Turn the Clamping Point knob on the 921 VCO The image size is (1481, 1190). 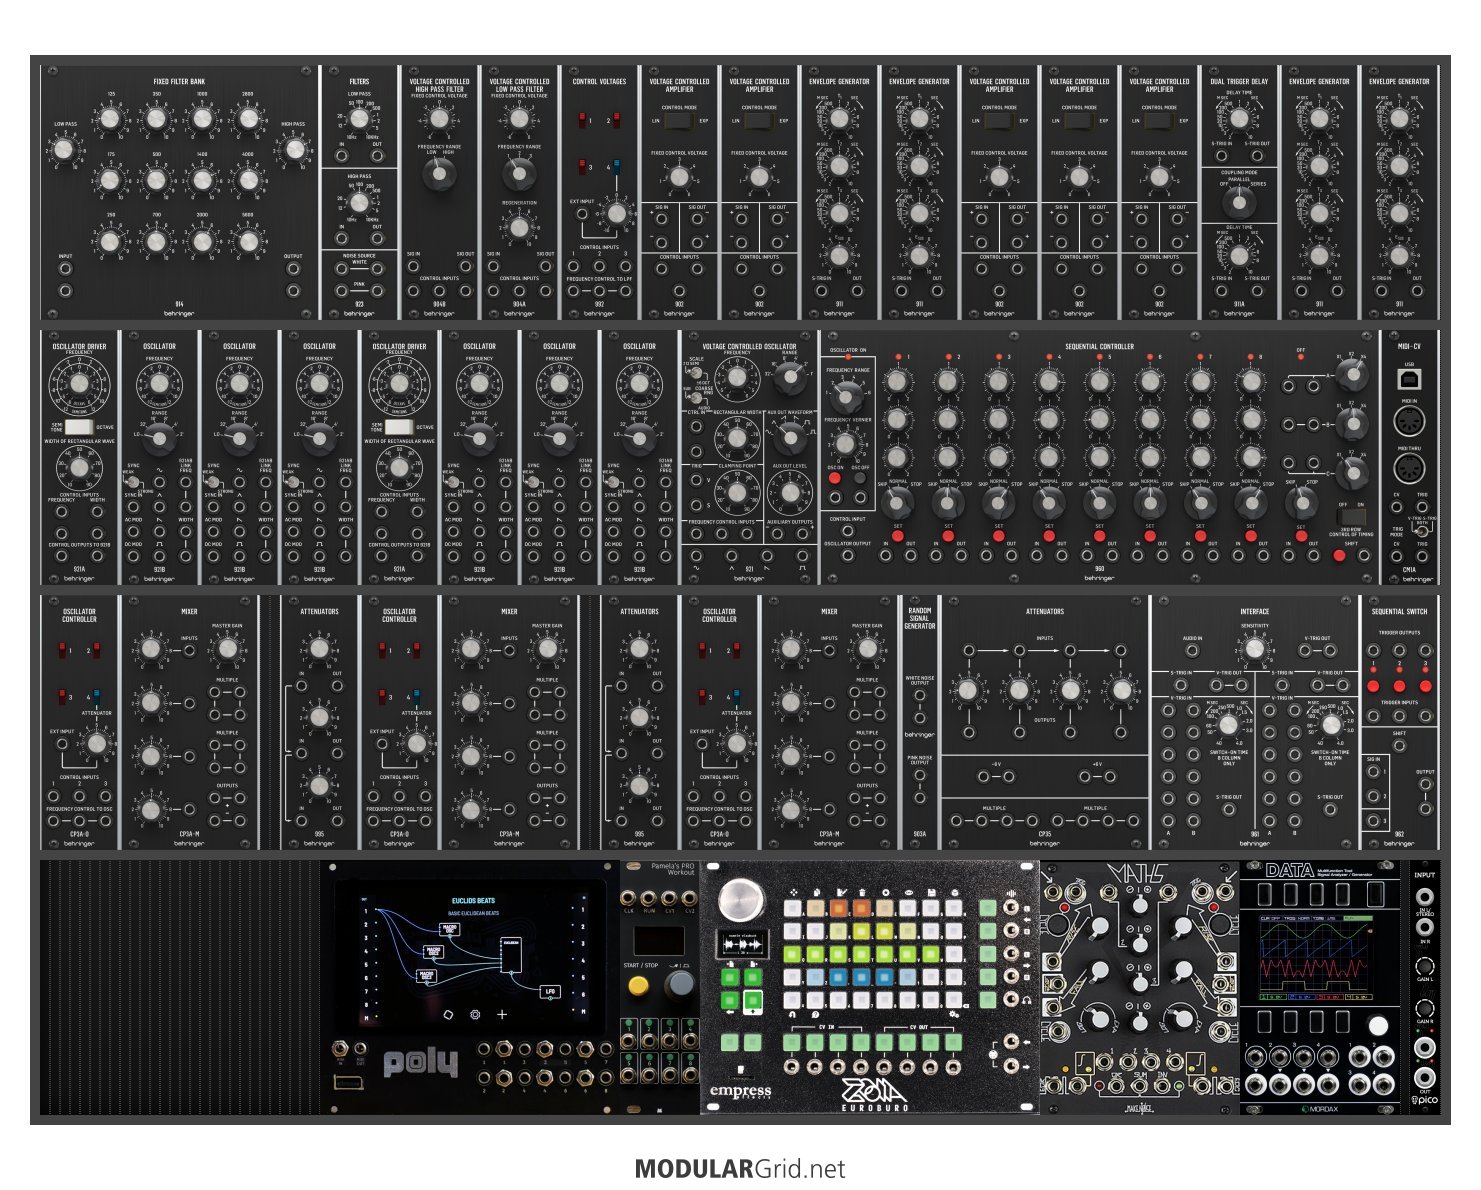pyautogui.click(x=737, y=492)
